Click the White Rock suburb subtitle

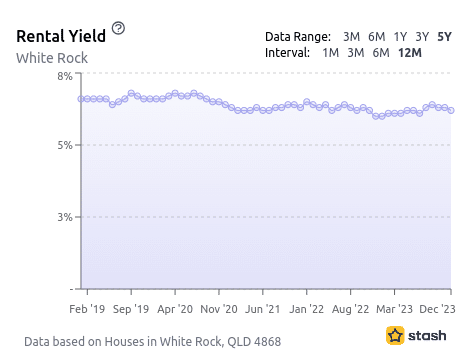point(52,58)
